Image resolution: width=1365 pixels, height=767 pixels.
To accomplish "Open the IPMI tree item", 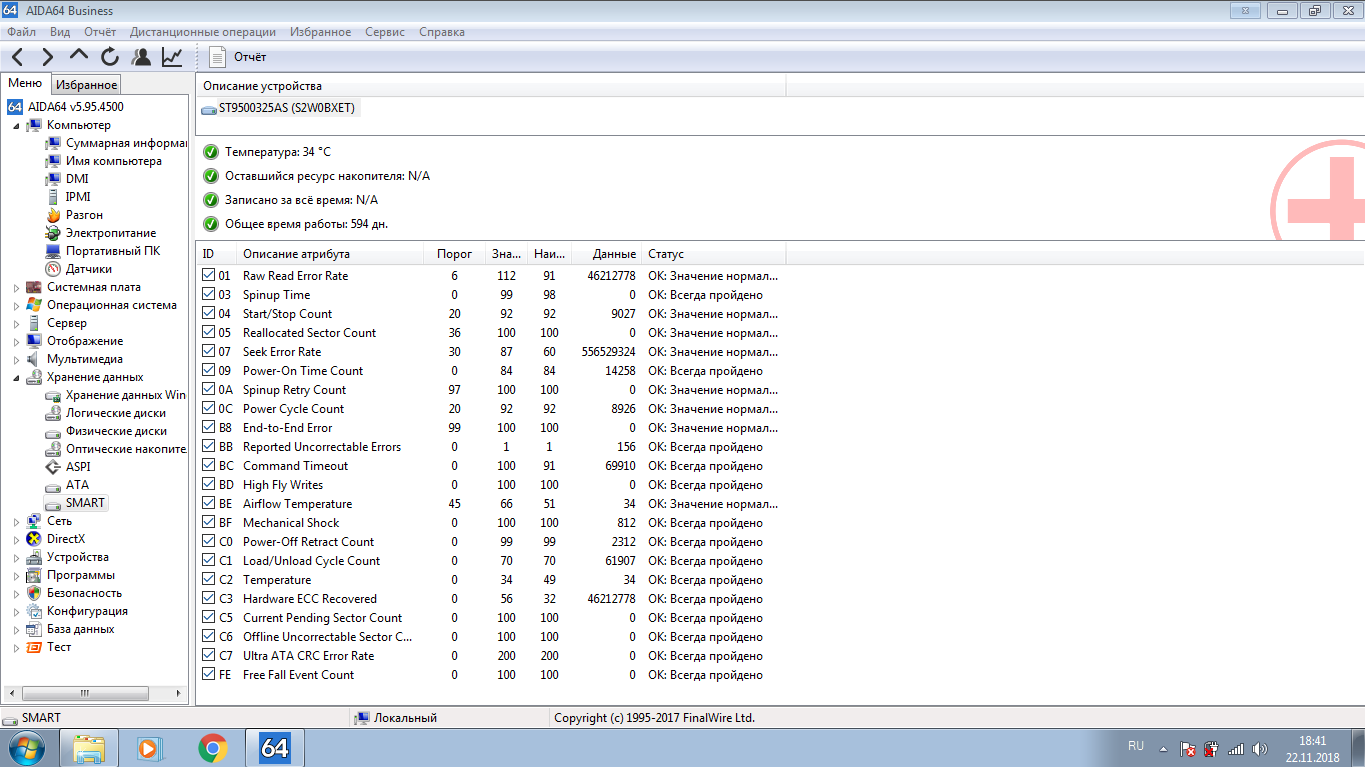I will pos(77,197).
